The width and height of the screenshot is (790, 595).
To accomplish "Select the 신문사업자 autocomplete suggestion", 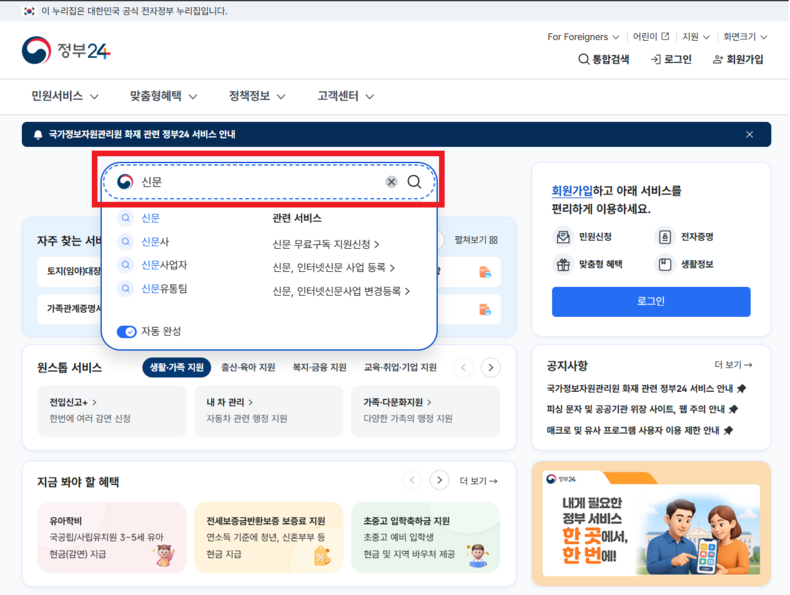I will 164,265.
